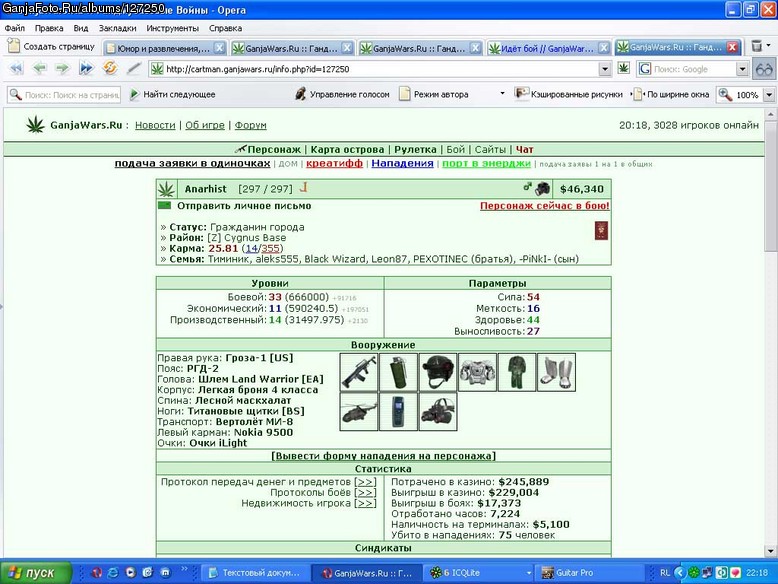
Task: Click Вывести форму нападения на персонажа link
Action: (383, 455)
